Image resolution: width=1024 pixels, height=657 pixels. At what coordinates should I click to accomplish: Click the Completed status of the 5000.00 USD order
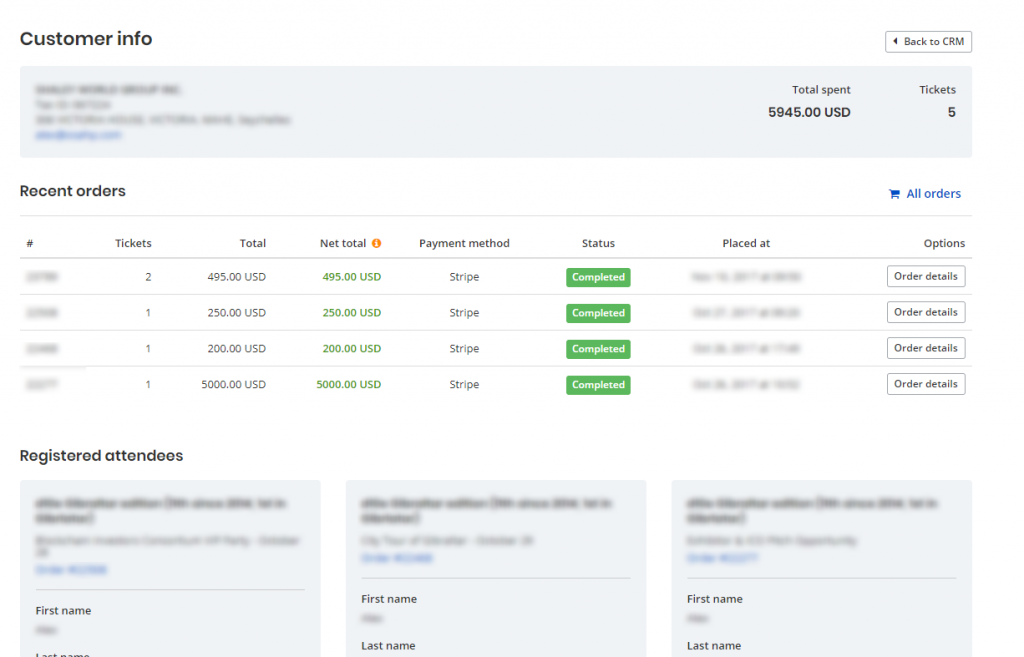(x=598, y=385)
